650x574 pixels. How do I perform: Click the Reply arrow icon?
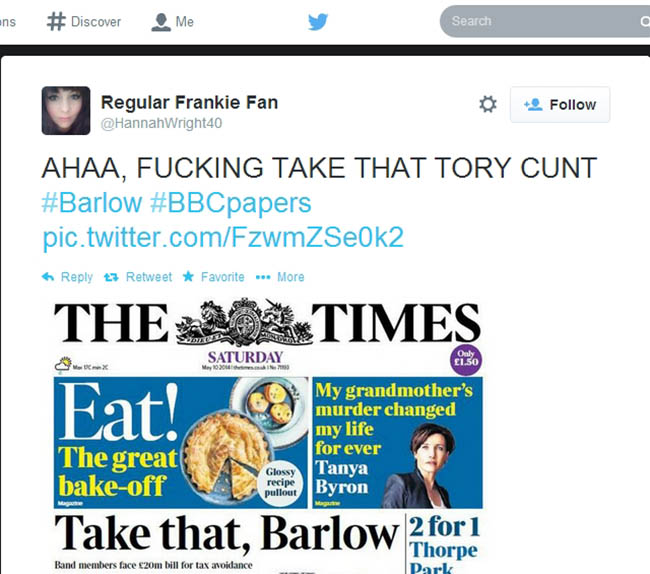coord(48,276)
